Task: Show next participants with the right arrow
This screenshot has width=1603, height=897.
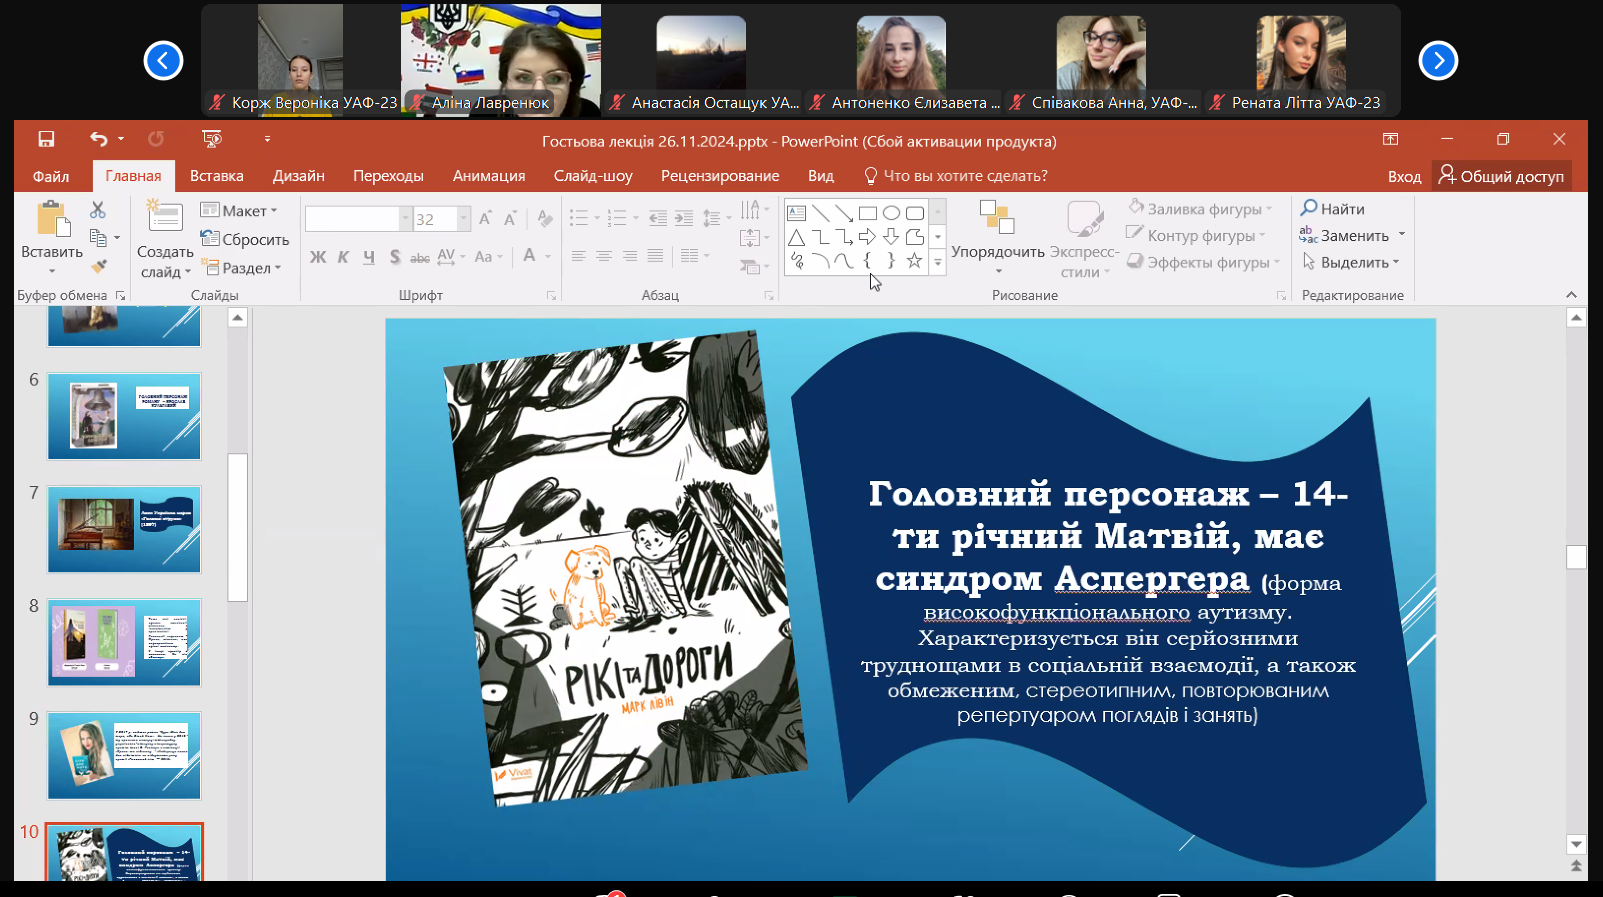Action: [x=1438, y=61]
